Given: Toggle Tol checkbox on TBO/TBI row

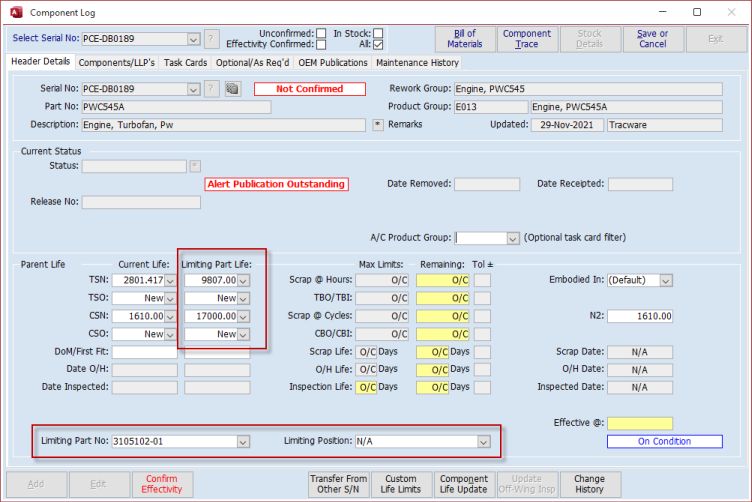Looking at the screenshot, I should pyautogui.click(x=482, y=298).
